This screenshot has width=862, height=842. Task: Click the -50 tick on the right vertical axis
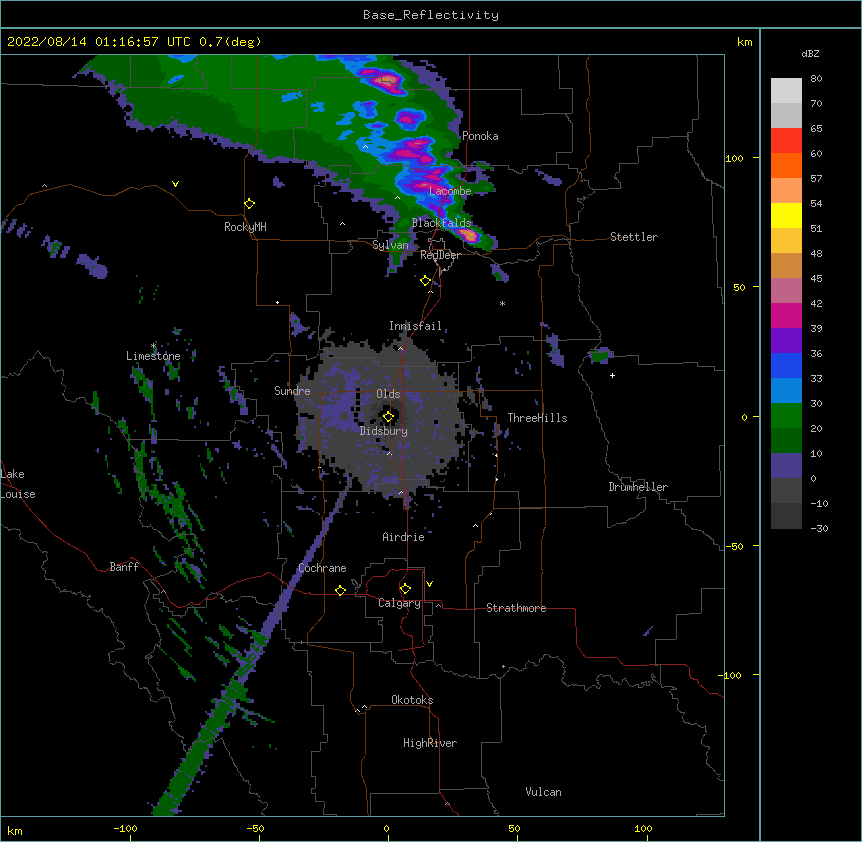tap(734, 546)
